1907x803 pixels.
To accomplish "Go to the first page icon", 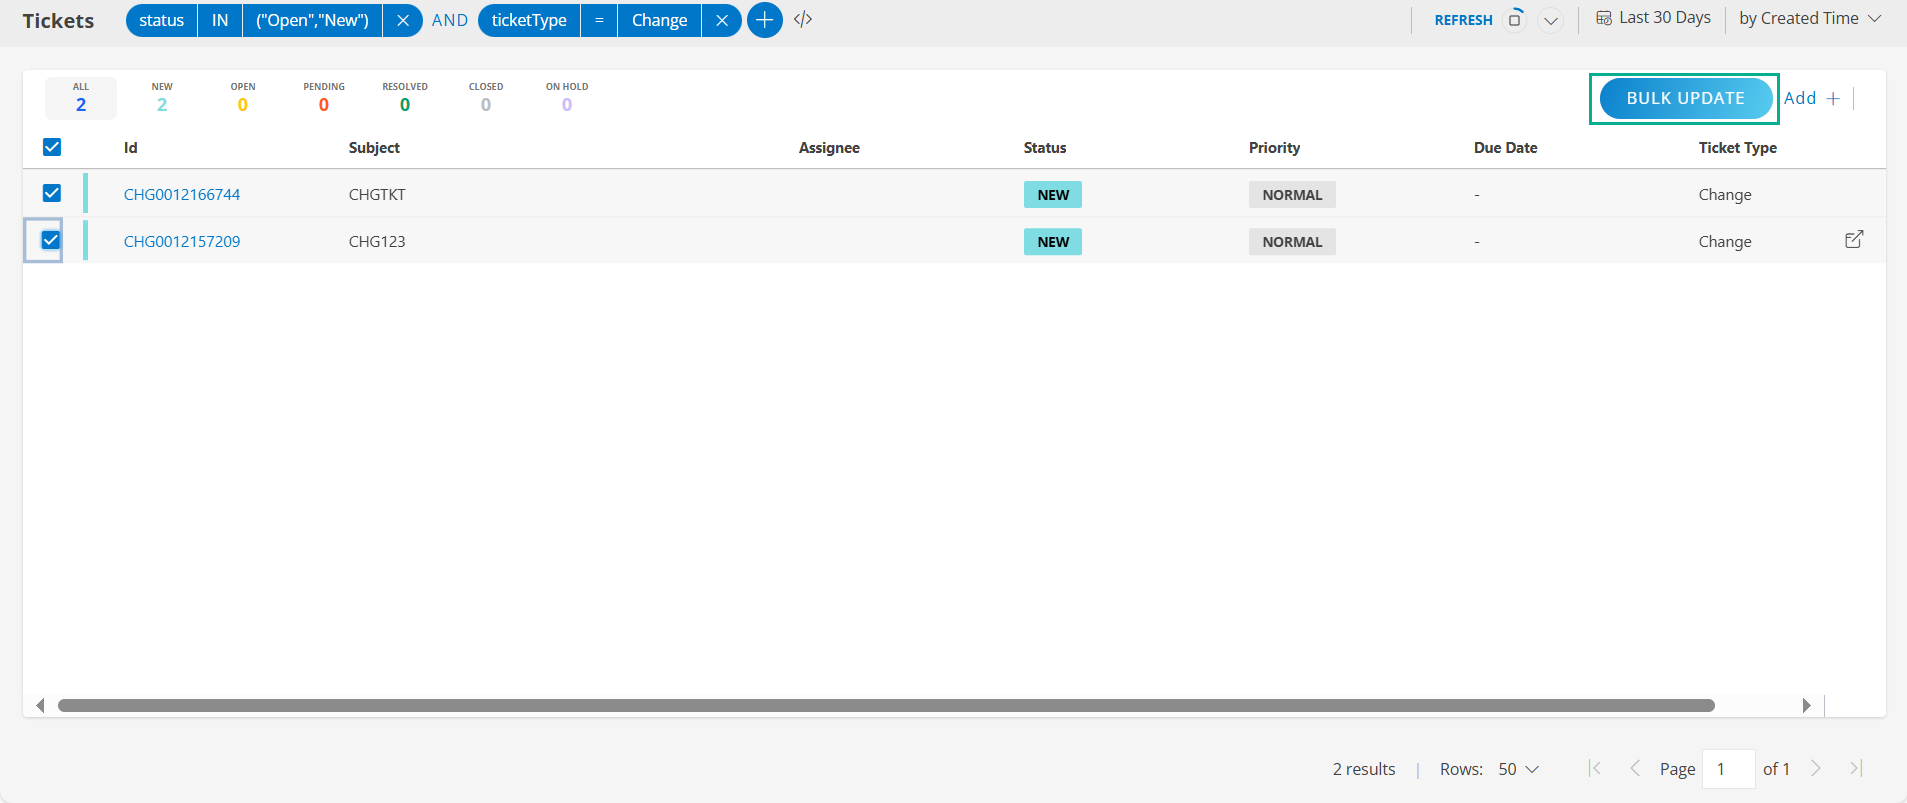I will [1595, 768].
